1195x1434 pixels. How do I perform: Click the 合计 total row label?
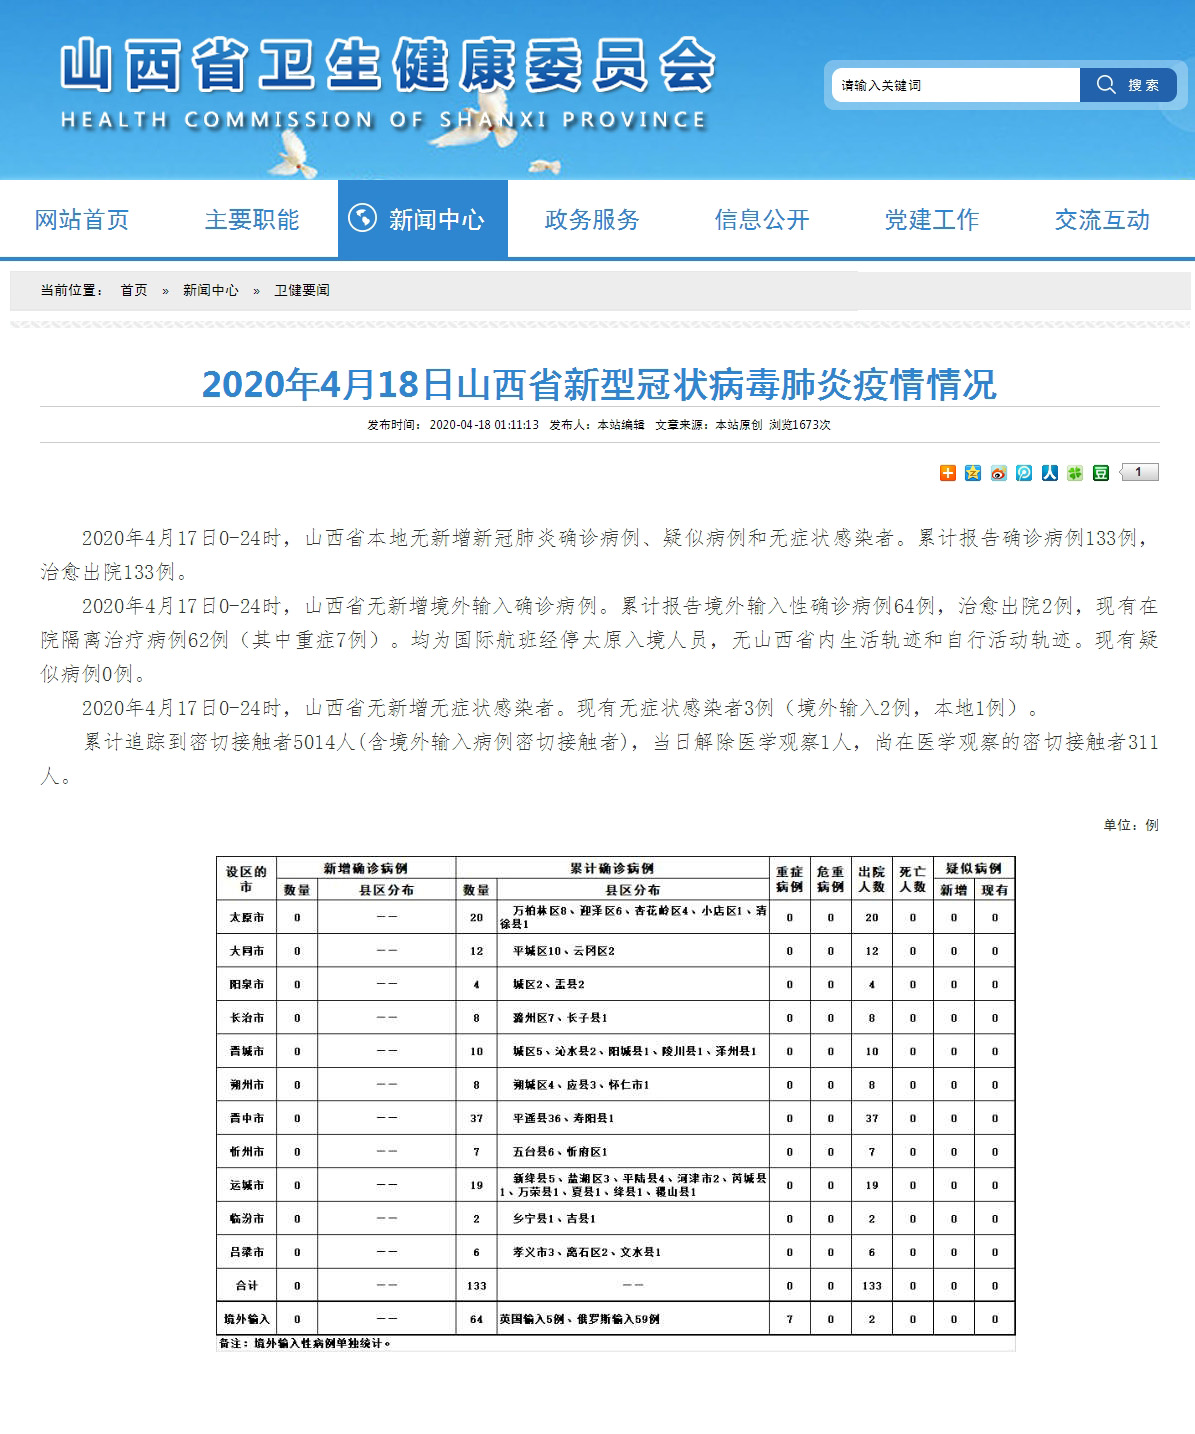(247, 1286)
